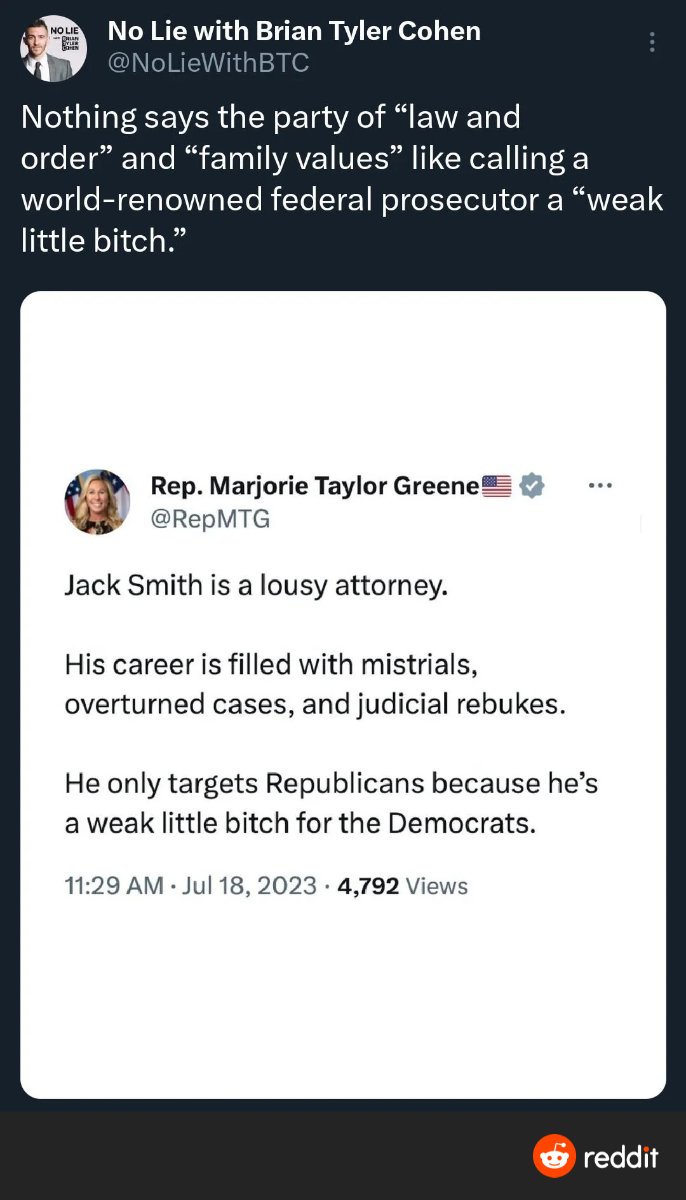Click the verified checkmark badge

pyautogui.click(x=531, y=486)
